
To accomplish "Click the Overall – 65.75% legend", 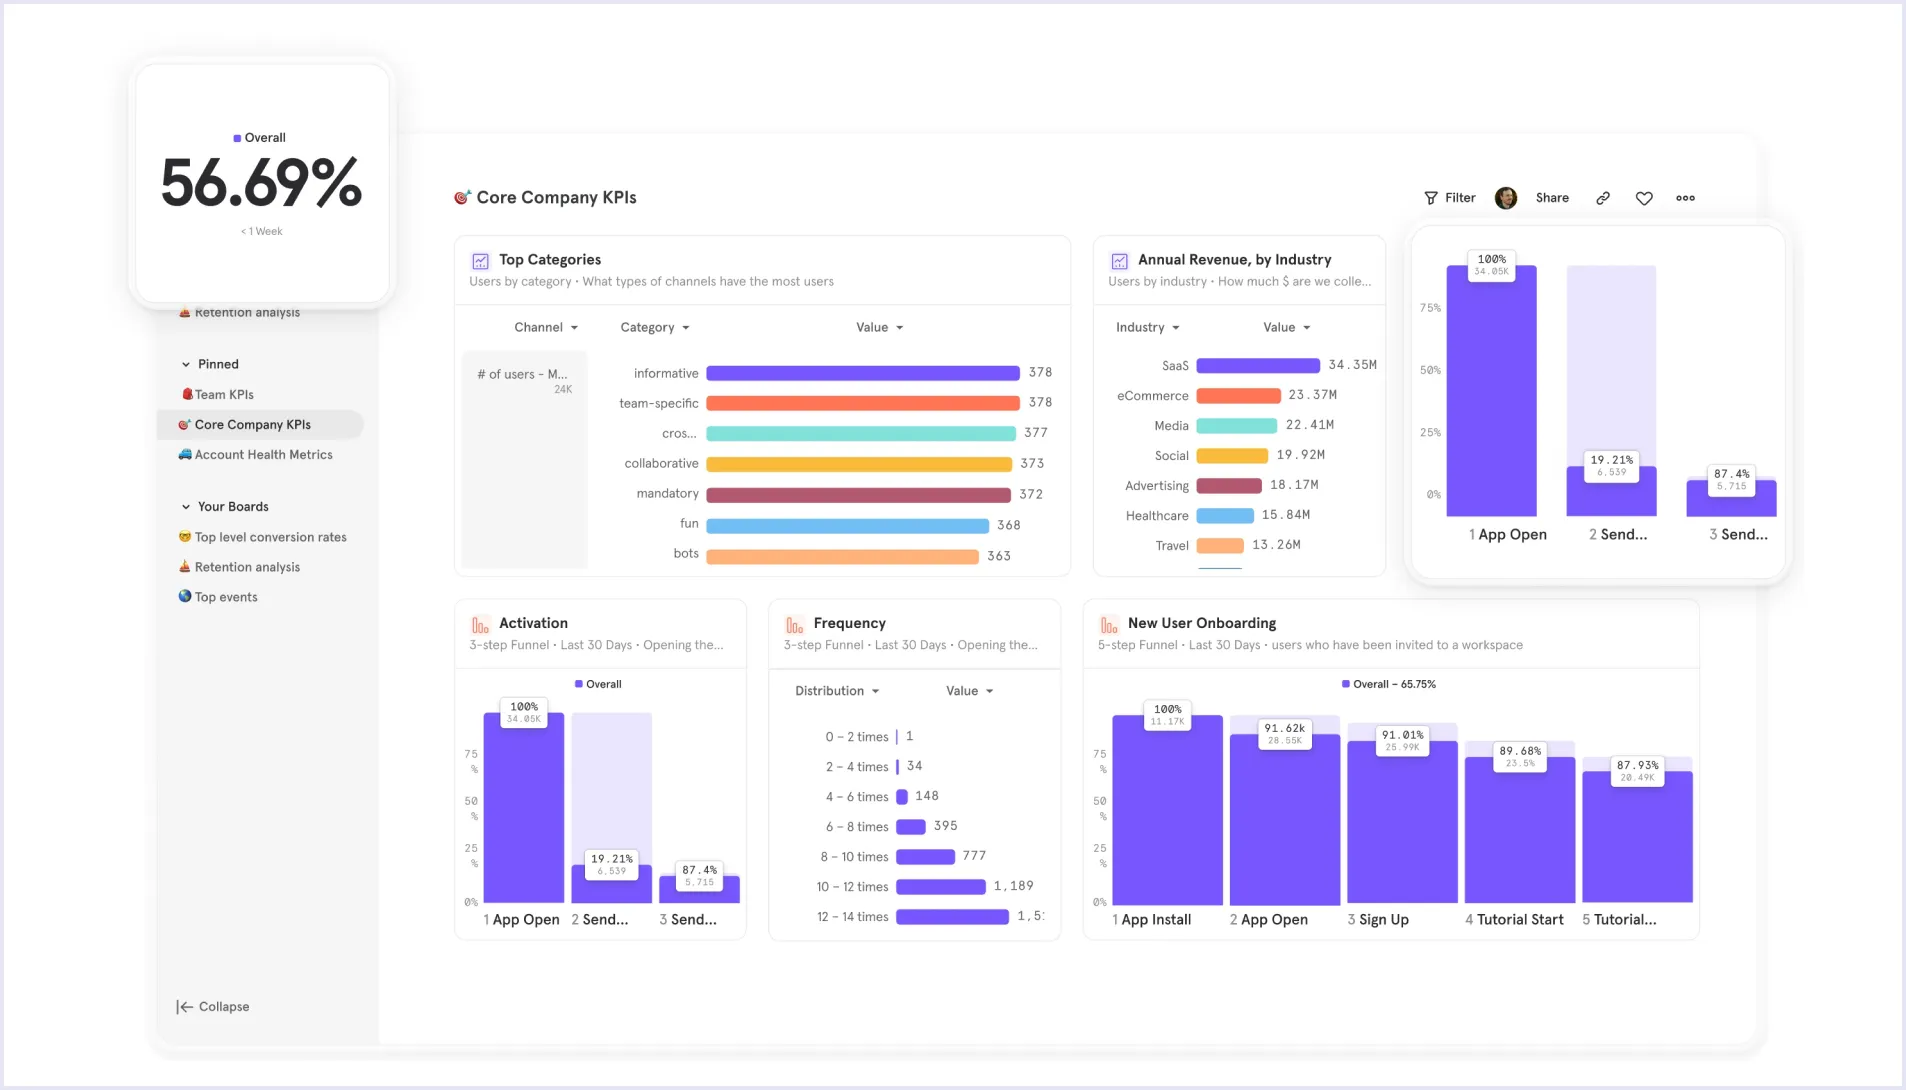I will 1388,685.
